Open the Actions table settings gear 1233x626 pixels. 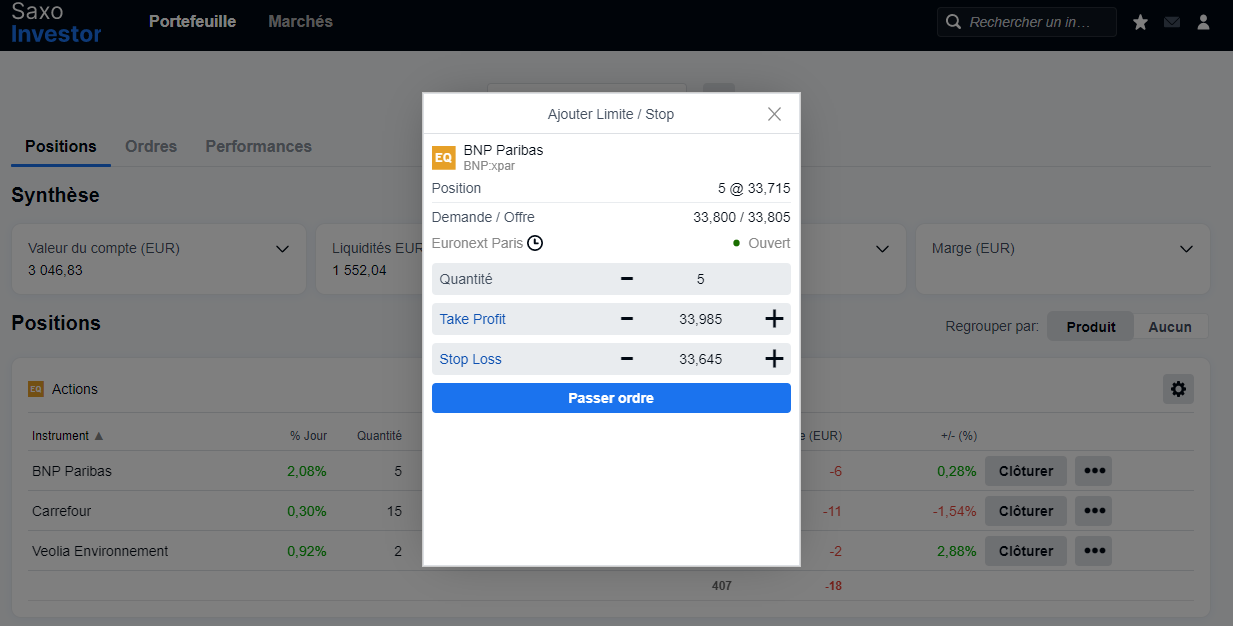click(1178, 389)
